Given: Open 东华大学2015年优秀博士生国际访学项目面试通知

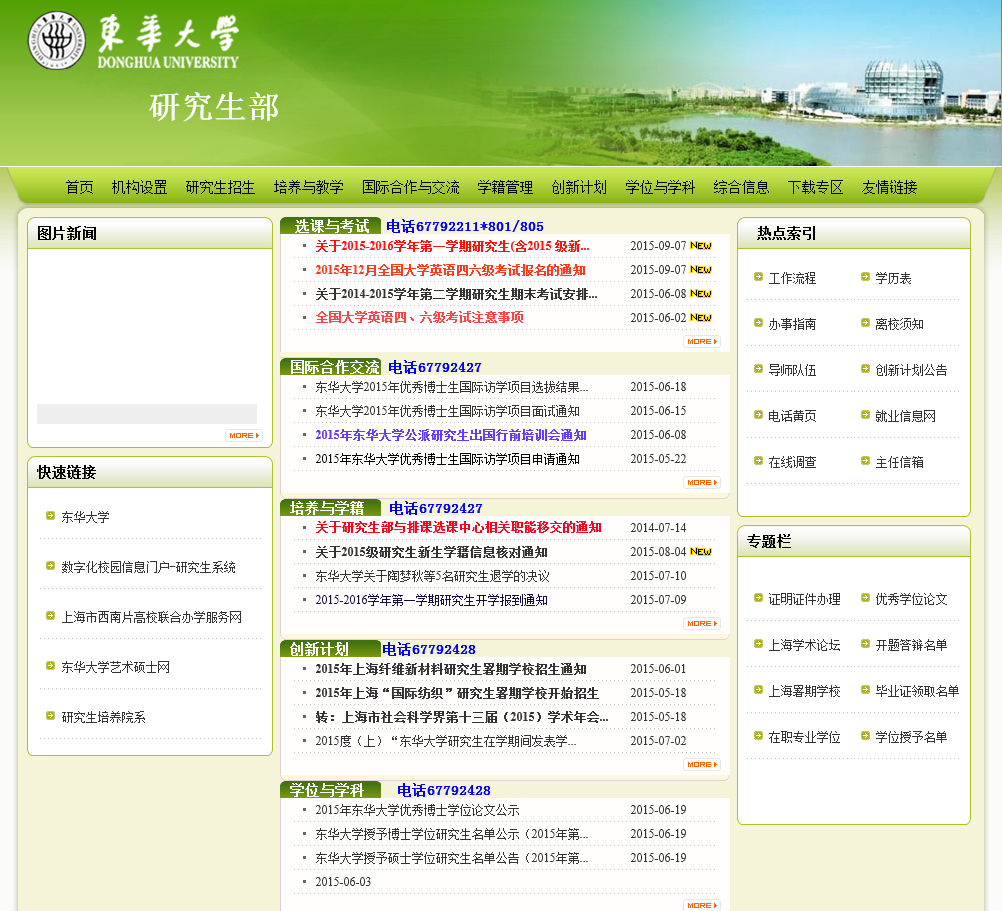Looking at the screenshot, I should tap(447, 411).
